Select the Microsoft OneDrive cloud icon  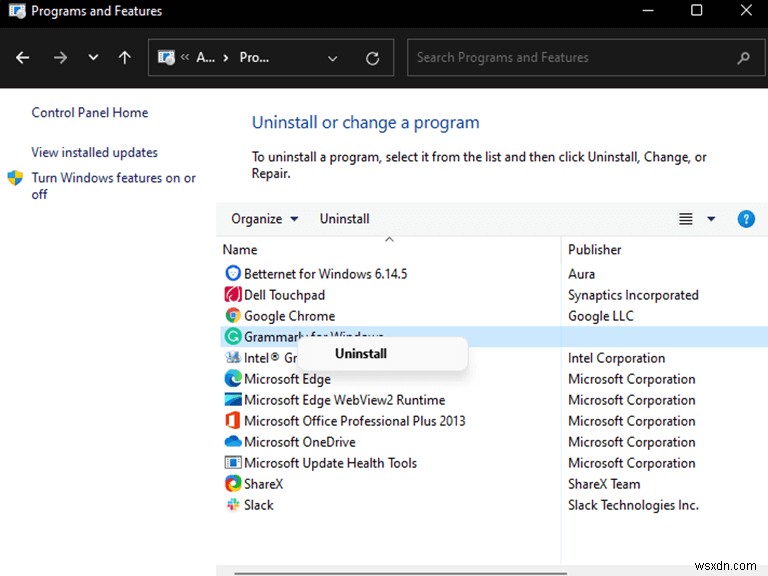tap(233, 441)
